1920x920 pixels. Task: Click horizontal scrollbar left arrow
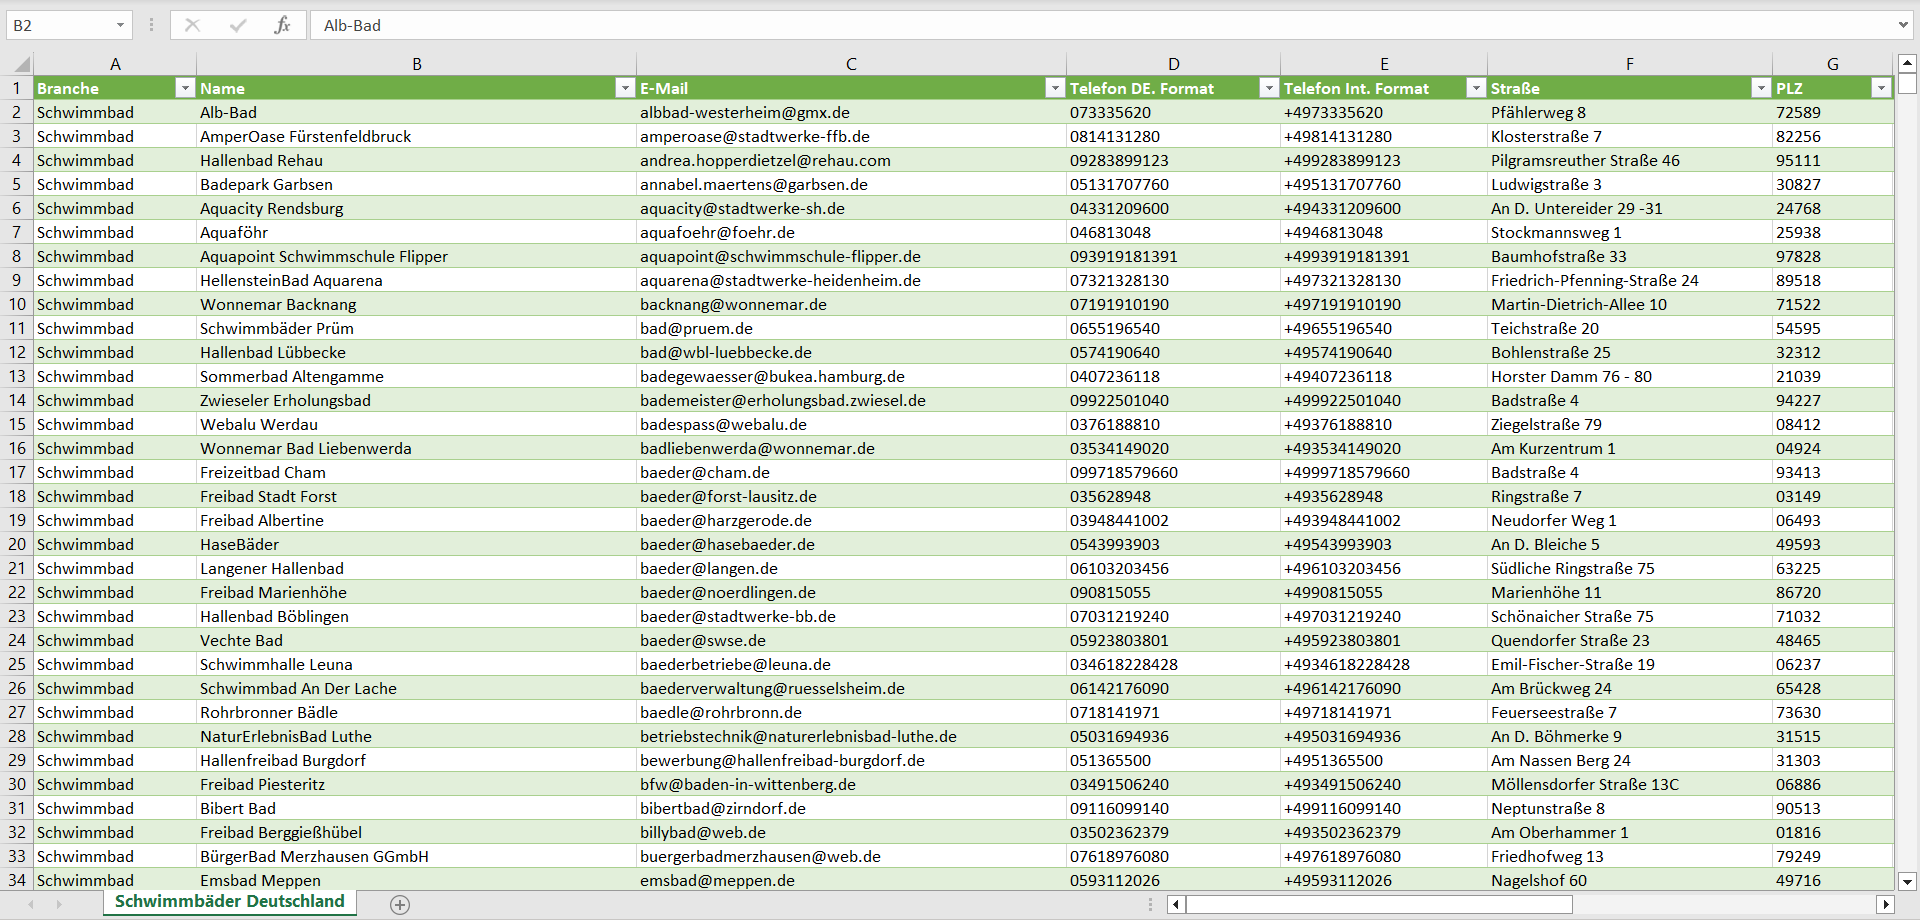(x=1176, y=904)
